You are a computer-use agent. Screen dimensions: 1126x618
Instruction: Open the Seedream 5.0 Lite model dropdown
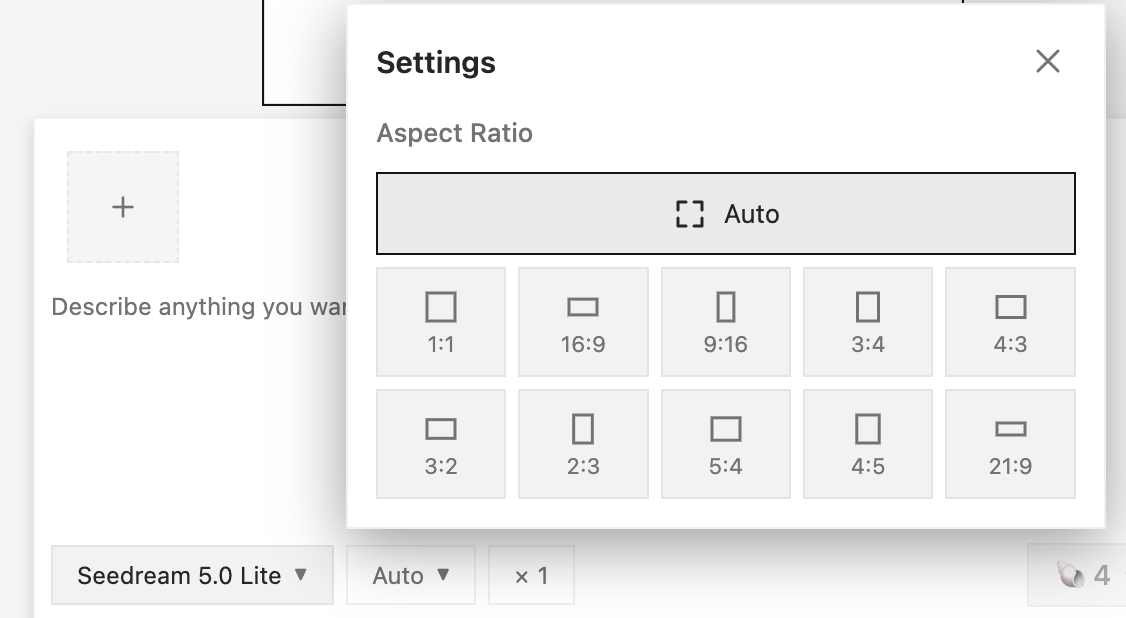pyautogui.click(x=192, y=575)
